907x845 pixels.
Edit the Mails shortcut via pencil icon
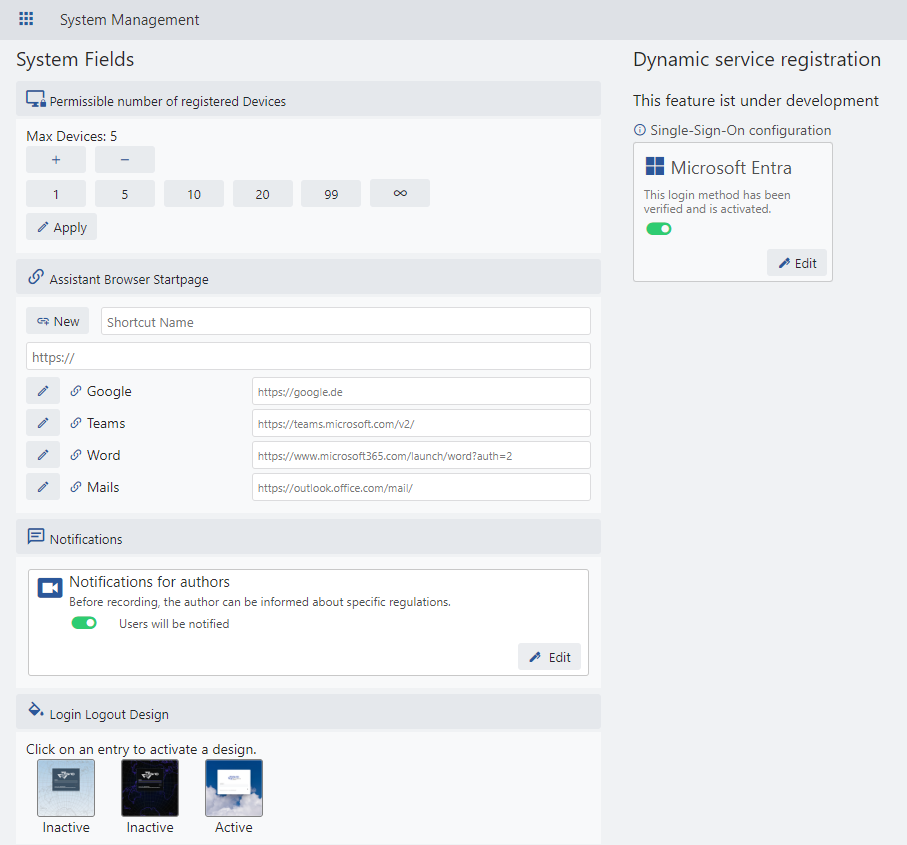[x=43, y=486]
